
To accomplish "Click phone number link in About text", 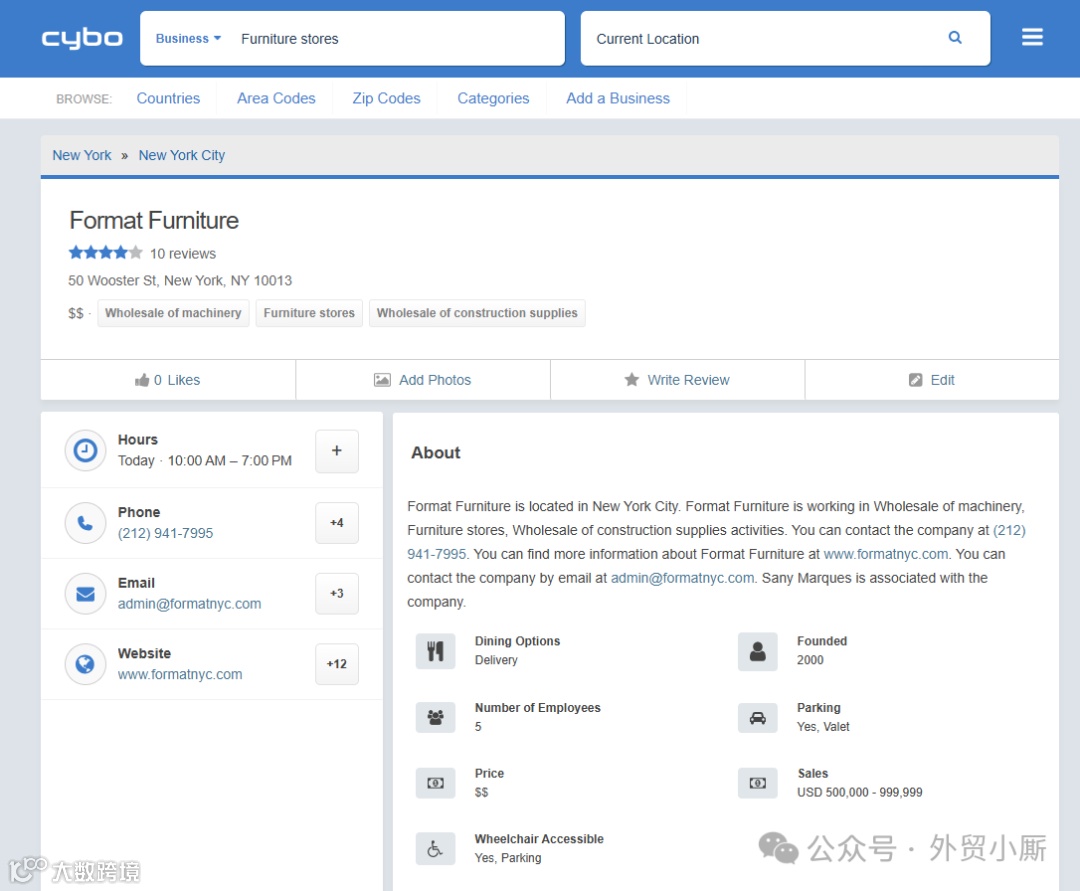I will coord(1009,531).
